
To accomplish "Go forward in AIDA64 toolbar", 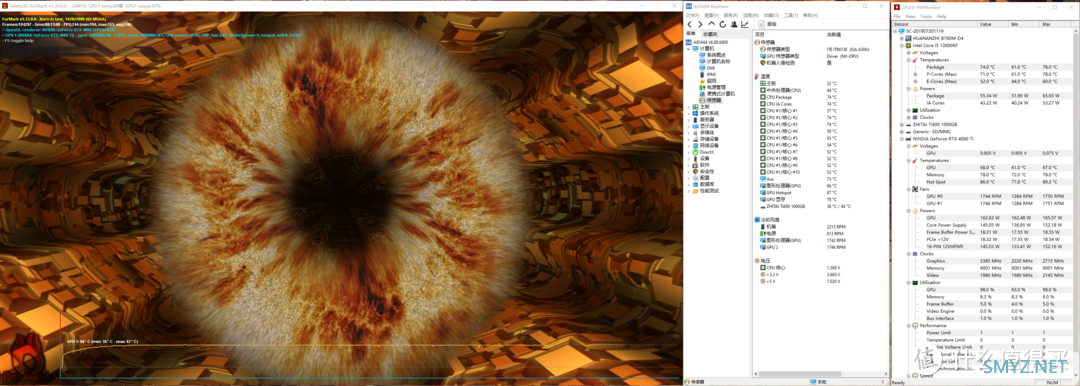I will click(x=700, y=24).
